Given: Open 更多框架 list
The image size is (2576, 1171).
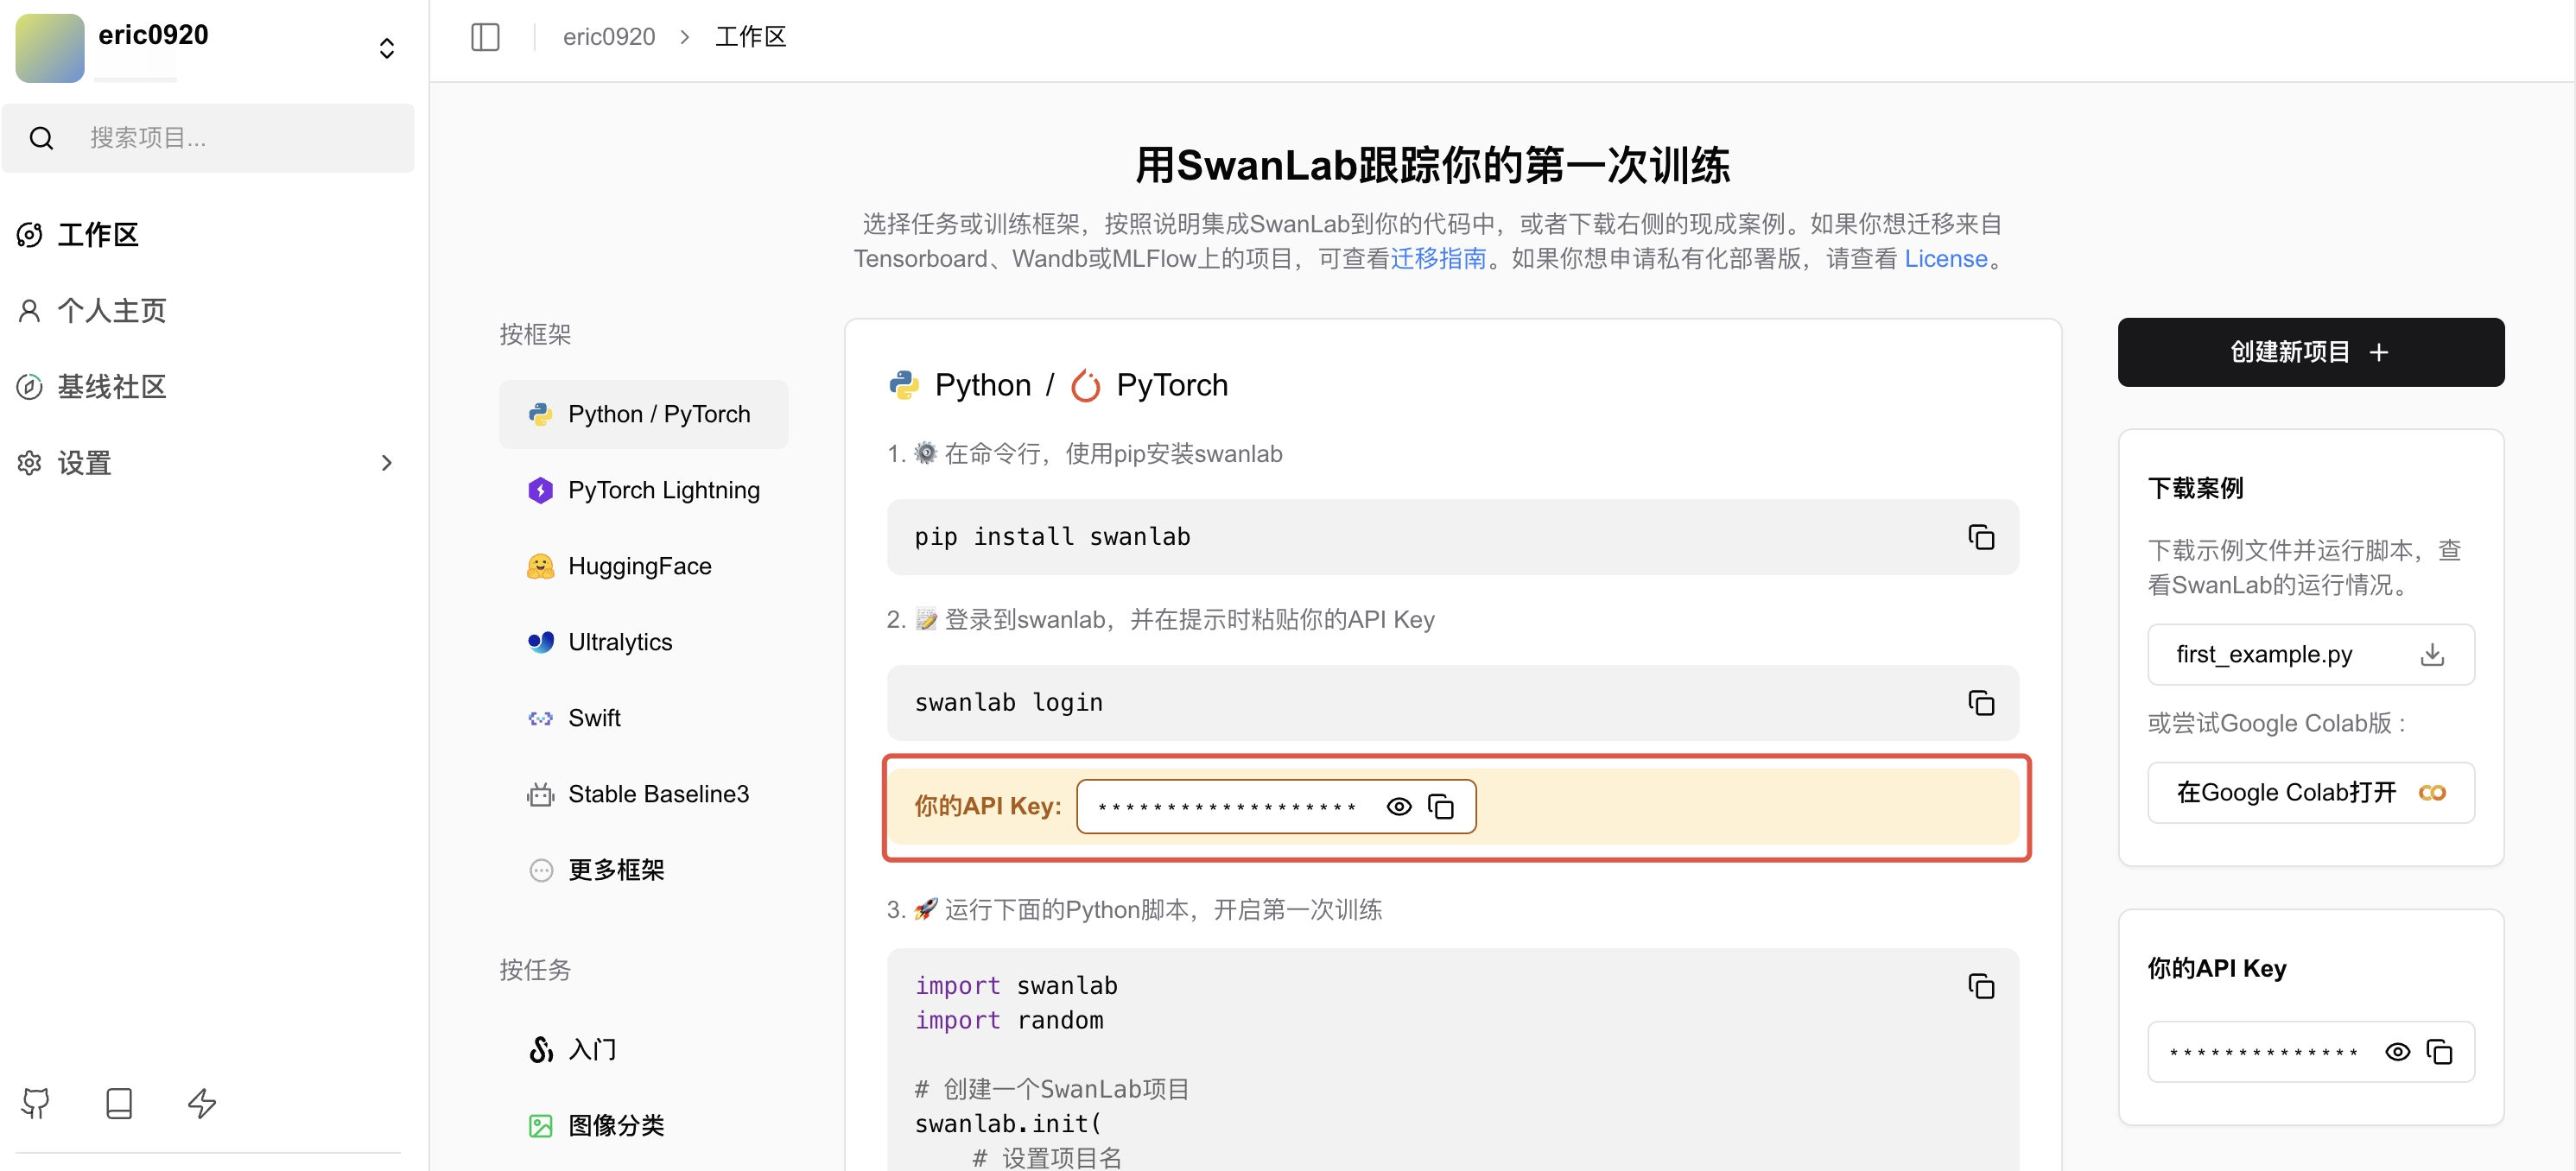Looking at the screenshot, I should coord(643,870).
